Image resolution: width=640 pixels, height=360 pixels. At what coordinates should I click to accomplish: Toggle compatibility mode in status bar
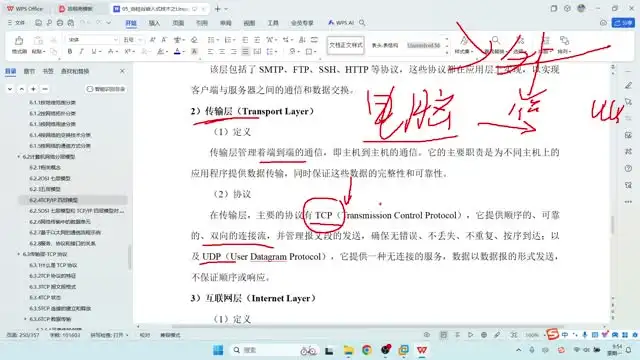[x=170, y=335]
